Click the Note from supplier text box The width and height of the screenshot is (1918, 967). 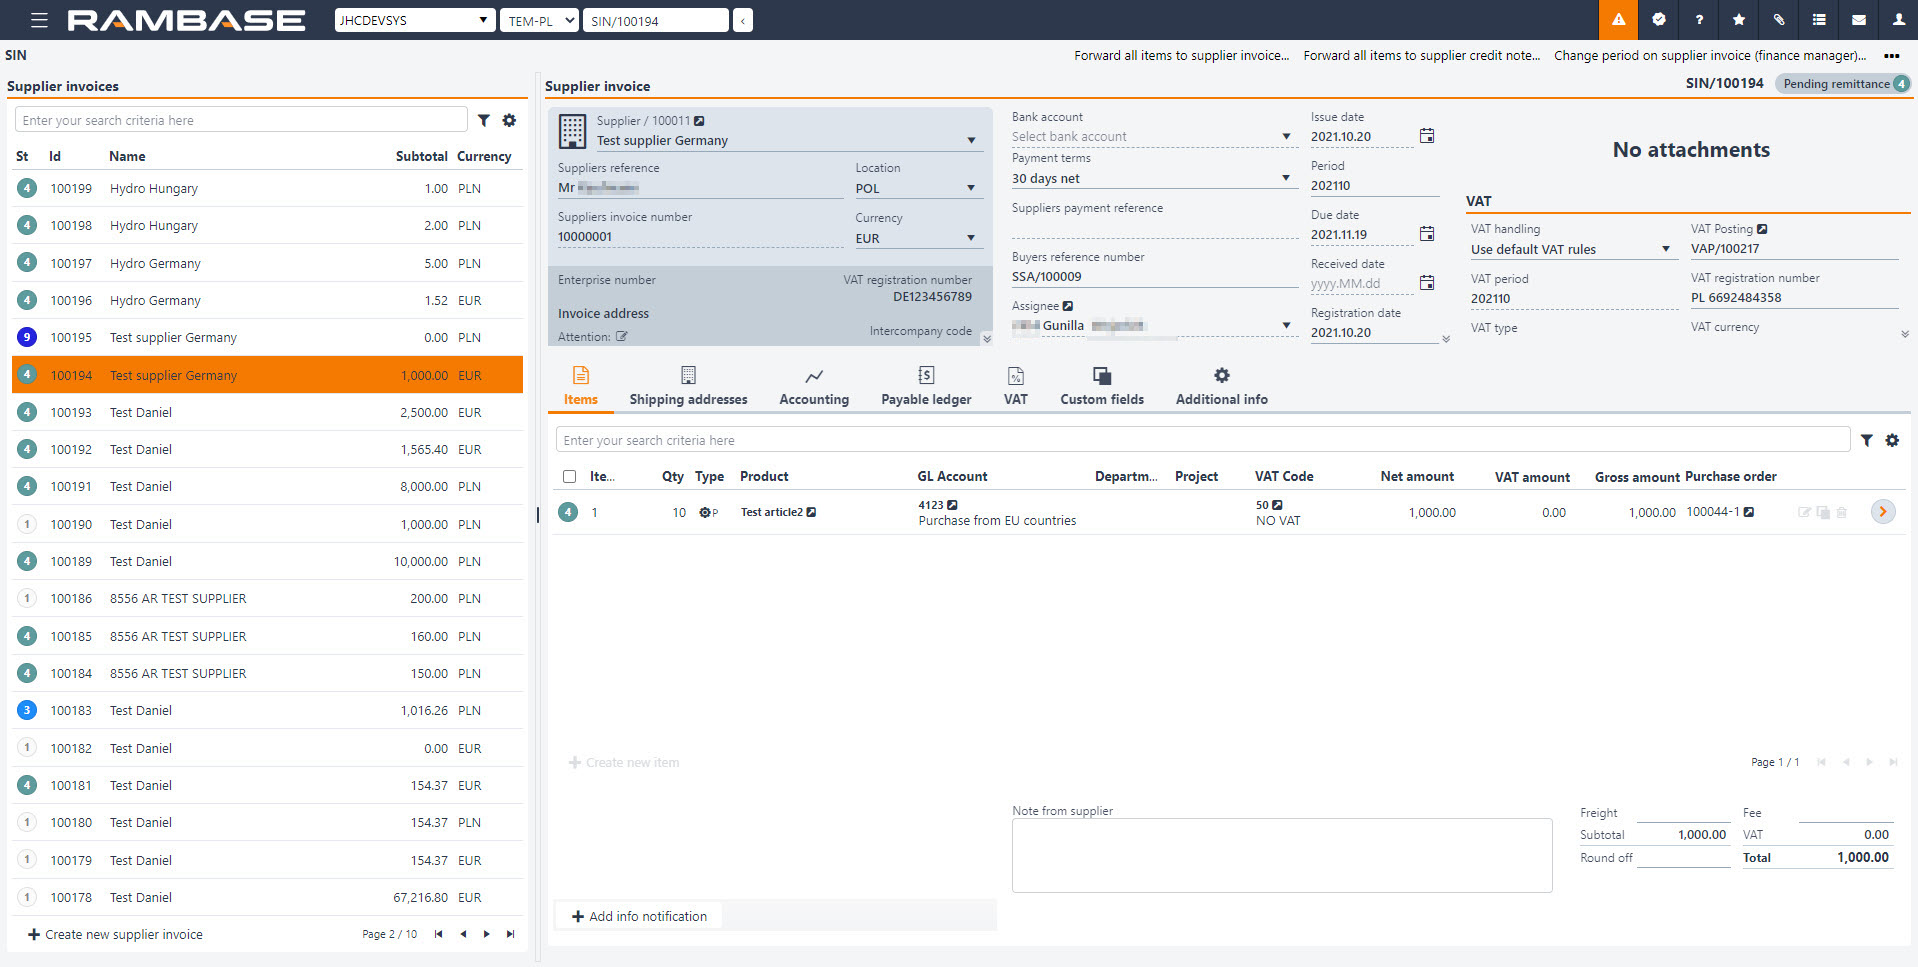(x=1281, y=855)
